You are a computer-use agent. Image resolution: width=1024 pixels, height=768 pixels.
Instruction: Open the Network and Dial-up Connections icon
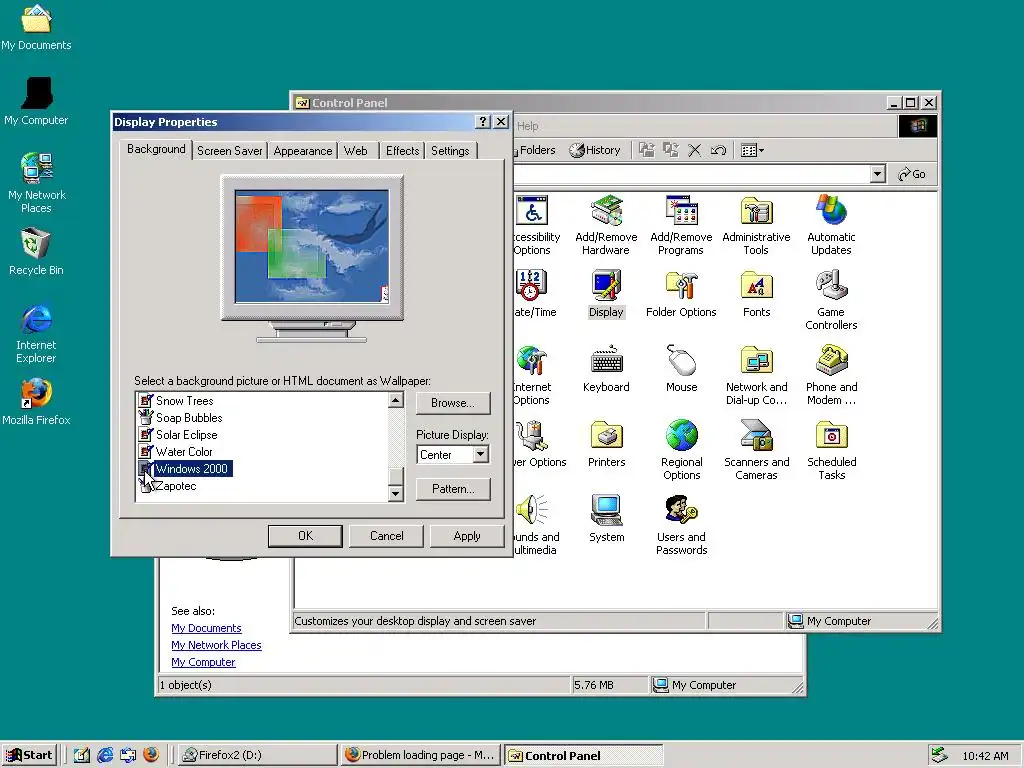[x=756, y=375]
